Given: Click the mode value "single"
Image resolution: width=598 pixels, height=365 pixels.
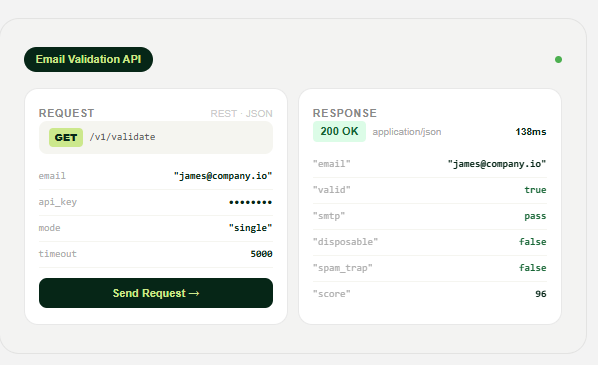Looking at the screenshot, I should (x=250, y=228).
